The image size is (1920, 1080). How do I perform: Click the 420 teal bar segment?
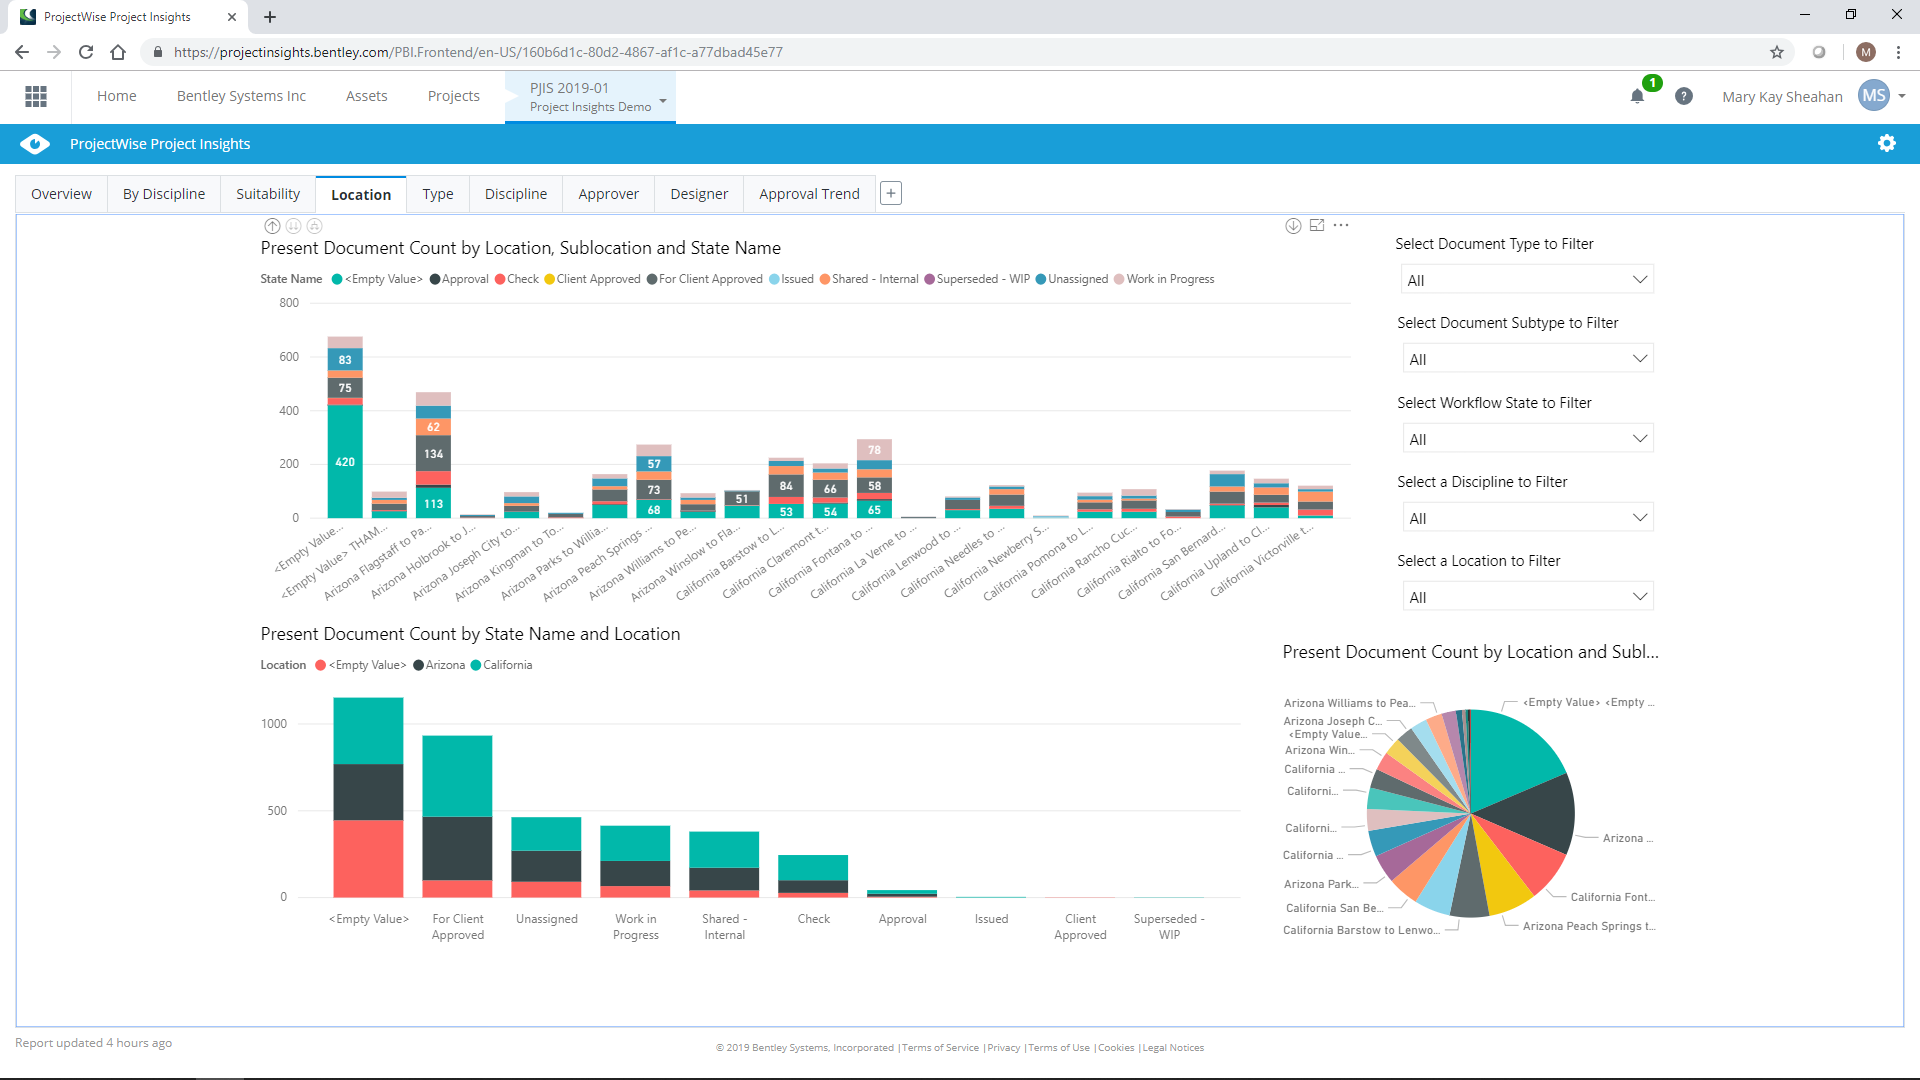click(345, 461)
